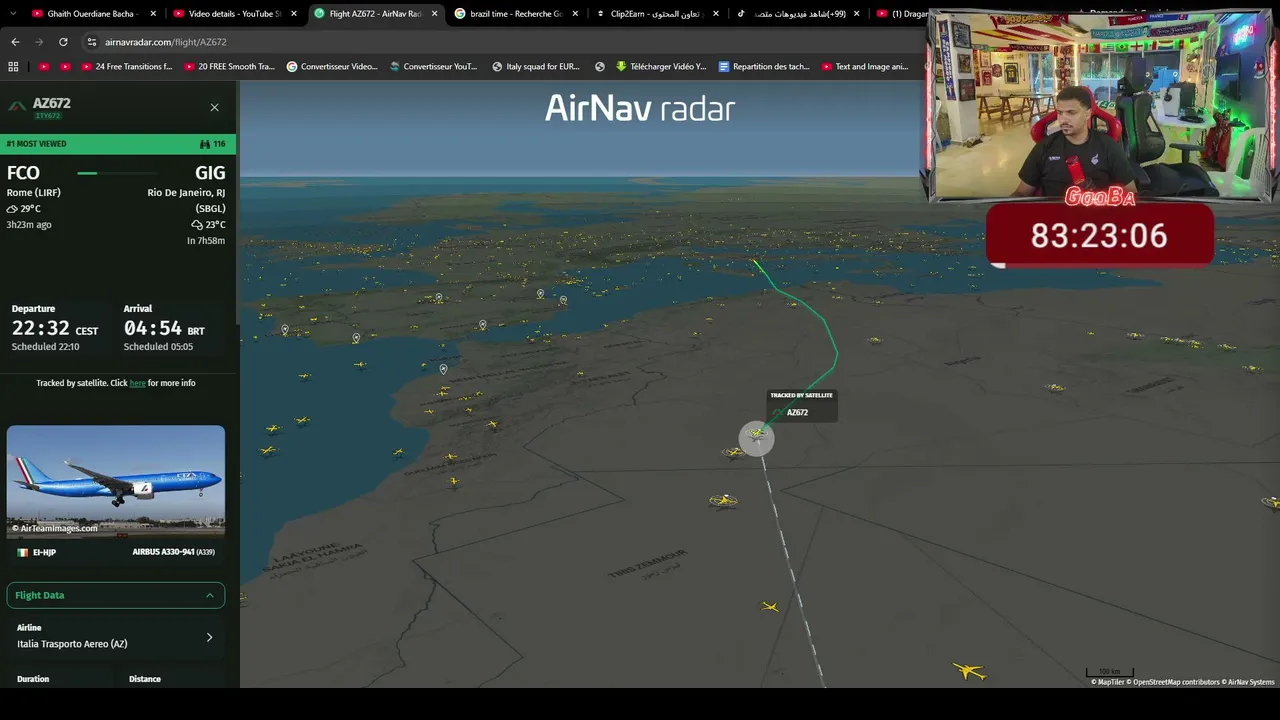This screenshot has height=720, width=1280.
Task: Close the Clip2Earn tab
Action: pyautogui.click(x=716, y=14)
